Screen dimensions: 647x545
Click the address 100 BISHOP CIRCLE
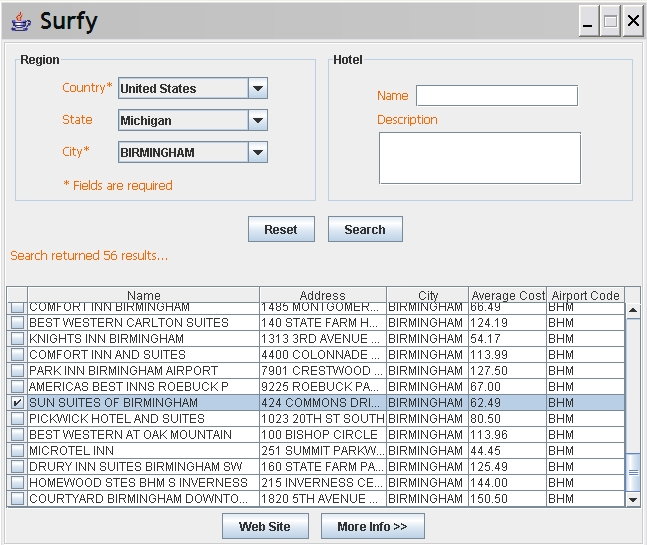click(323, 434)
